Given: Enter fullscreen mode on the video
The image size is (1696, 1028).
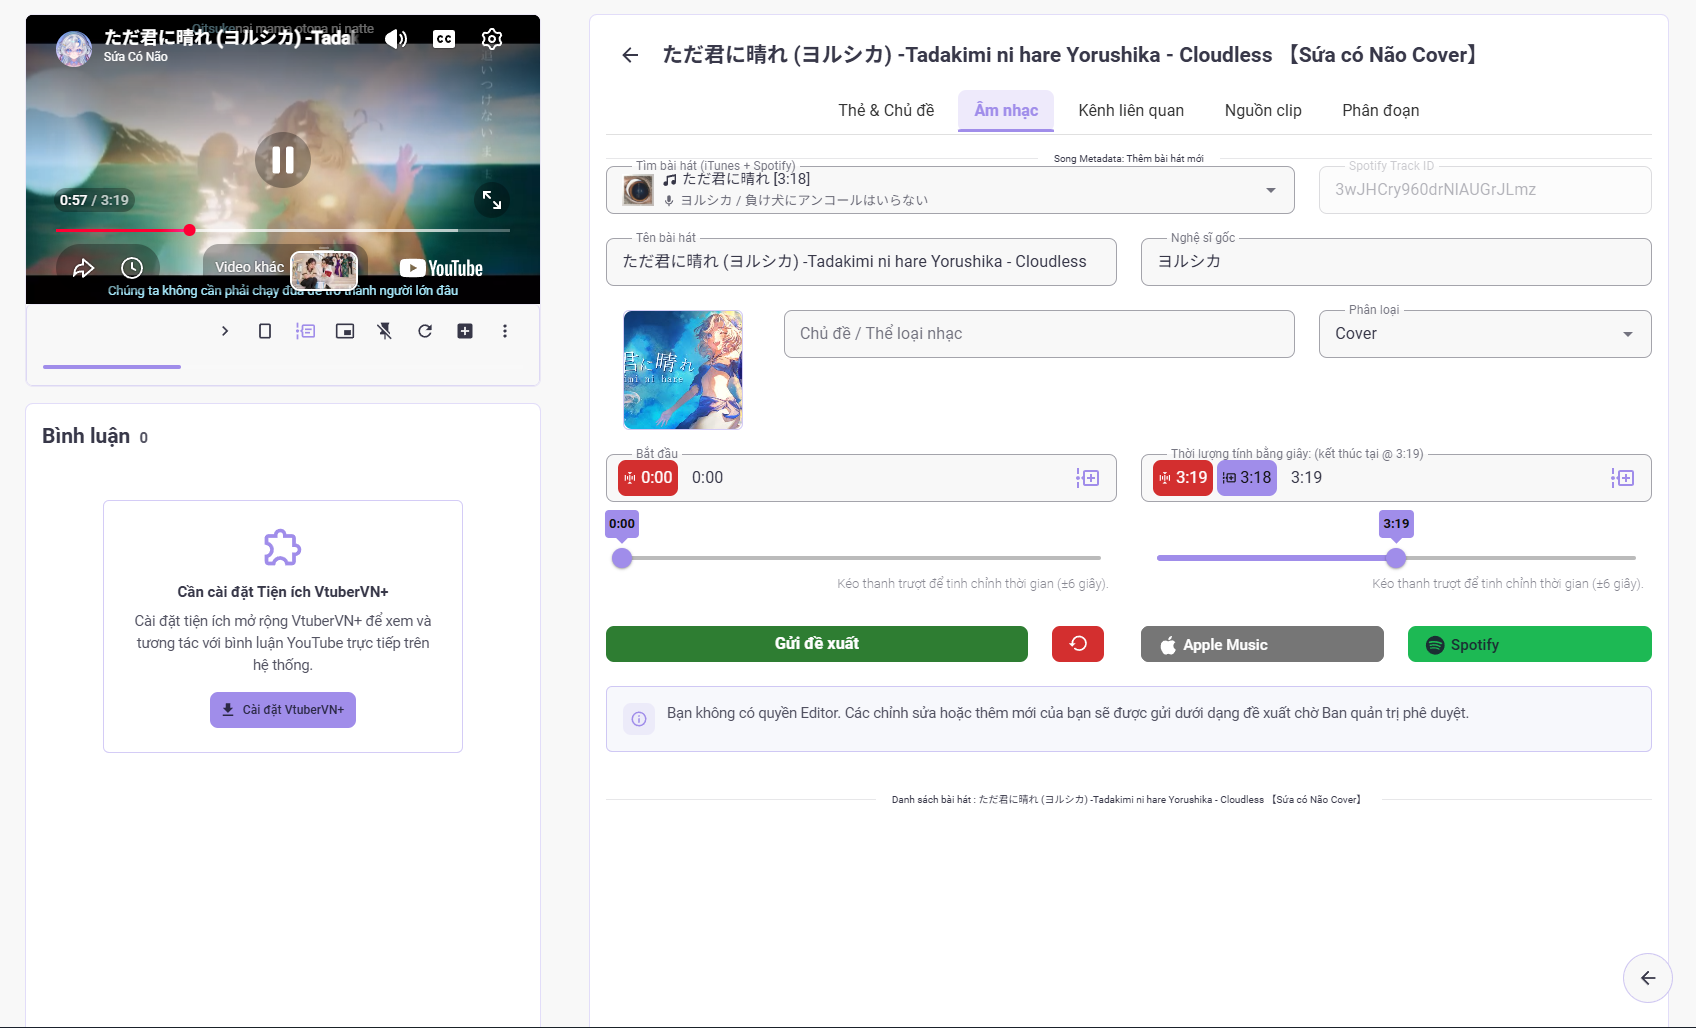Looking at the screenshot, I should tap(492, 200).
